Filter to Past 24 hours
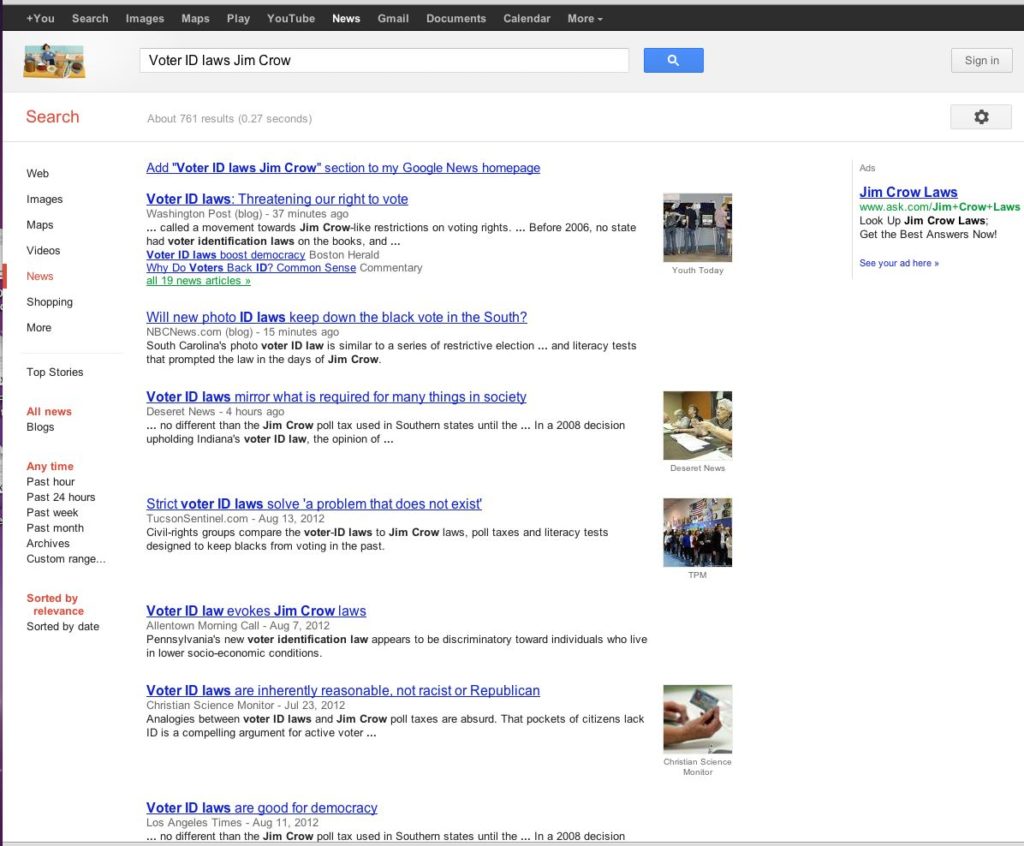Image resolution: width=1024 pixels, height=846 pixels. coord(61,497)
